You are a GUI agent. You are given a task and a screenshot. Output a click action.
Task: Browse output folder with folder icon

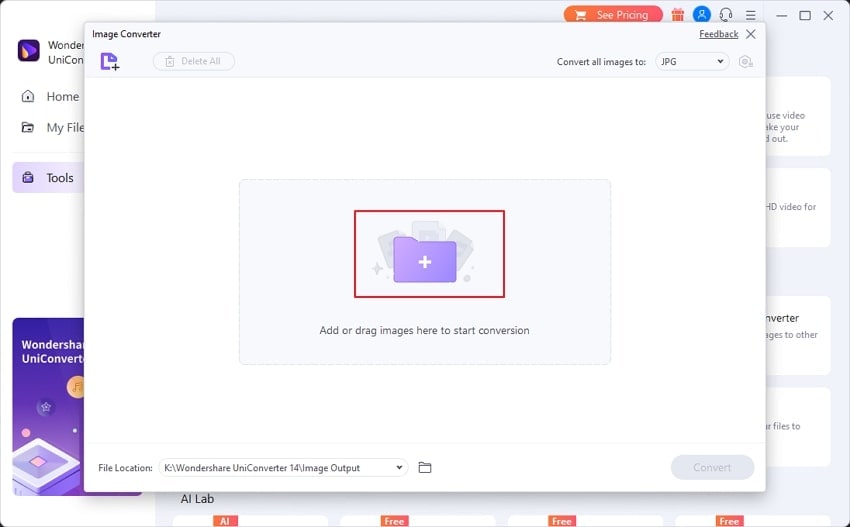pyautogui.click(x=425, y=467)
